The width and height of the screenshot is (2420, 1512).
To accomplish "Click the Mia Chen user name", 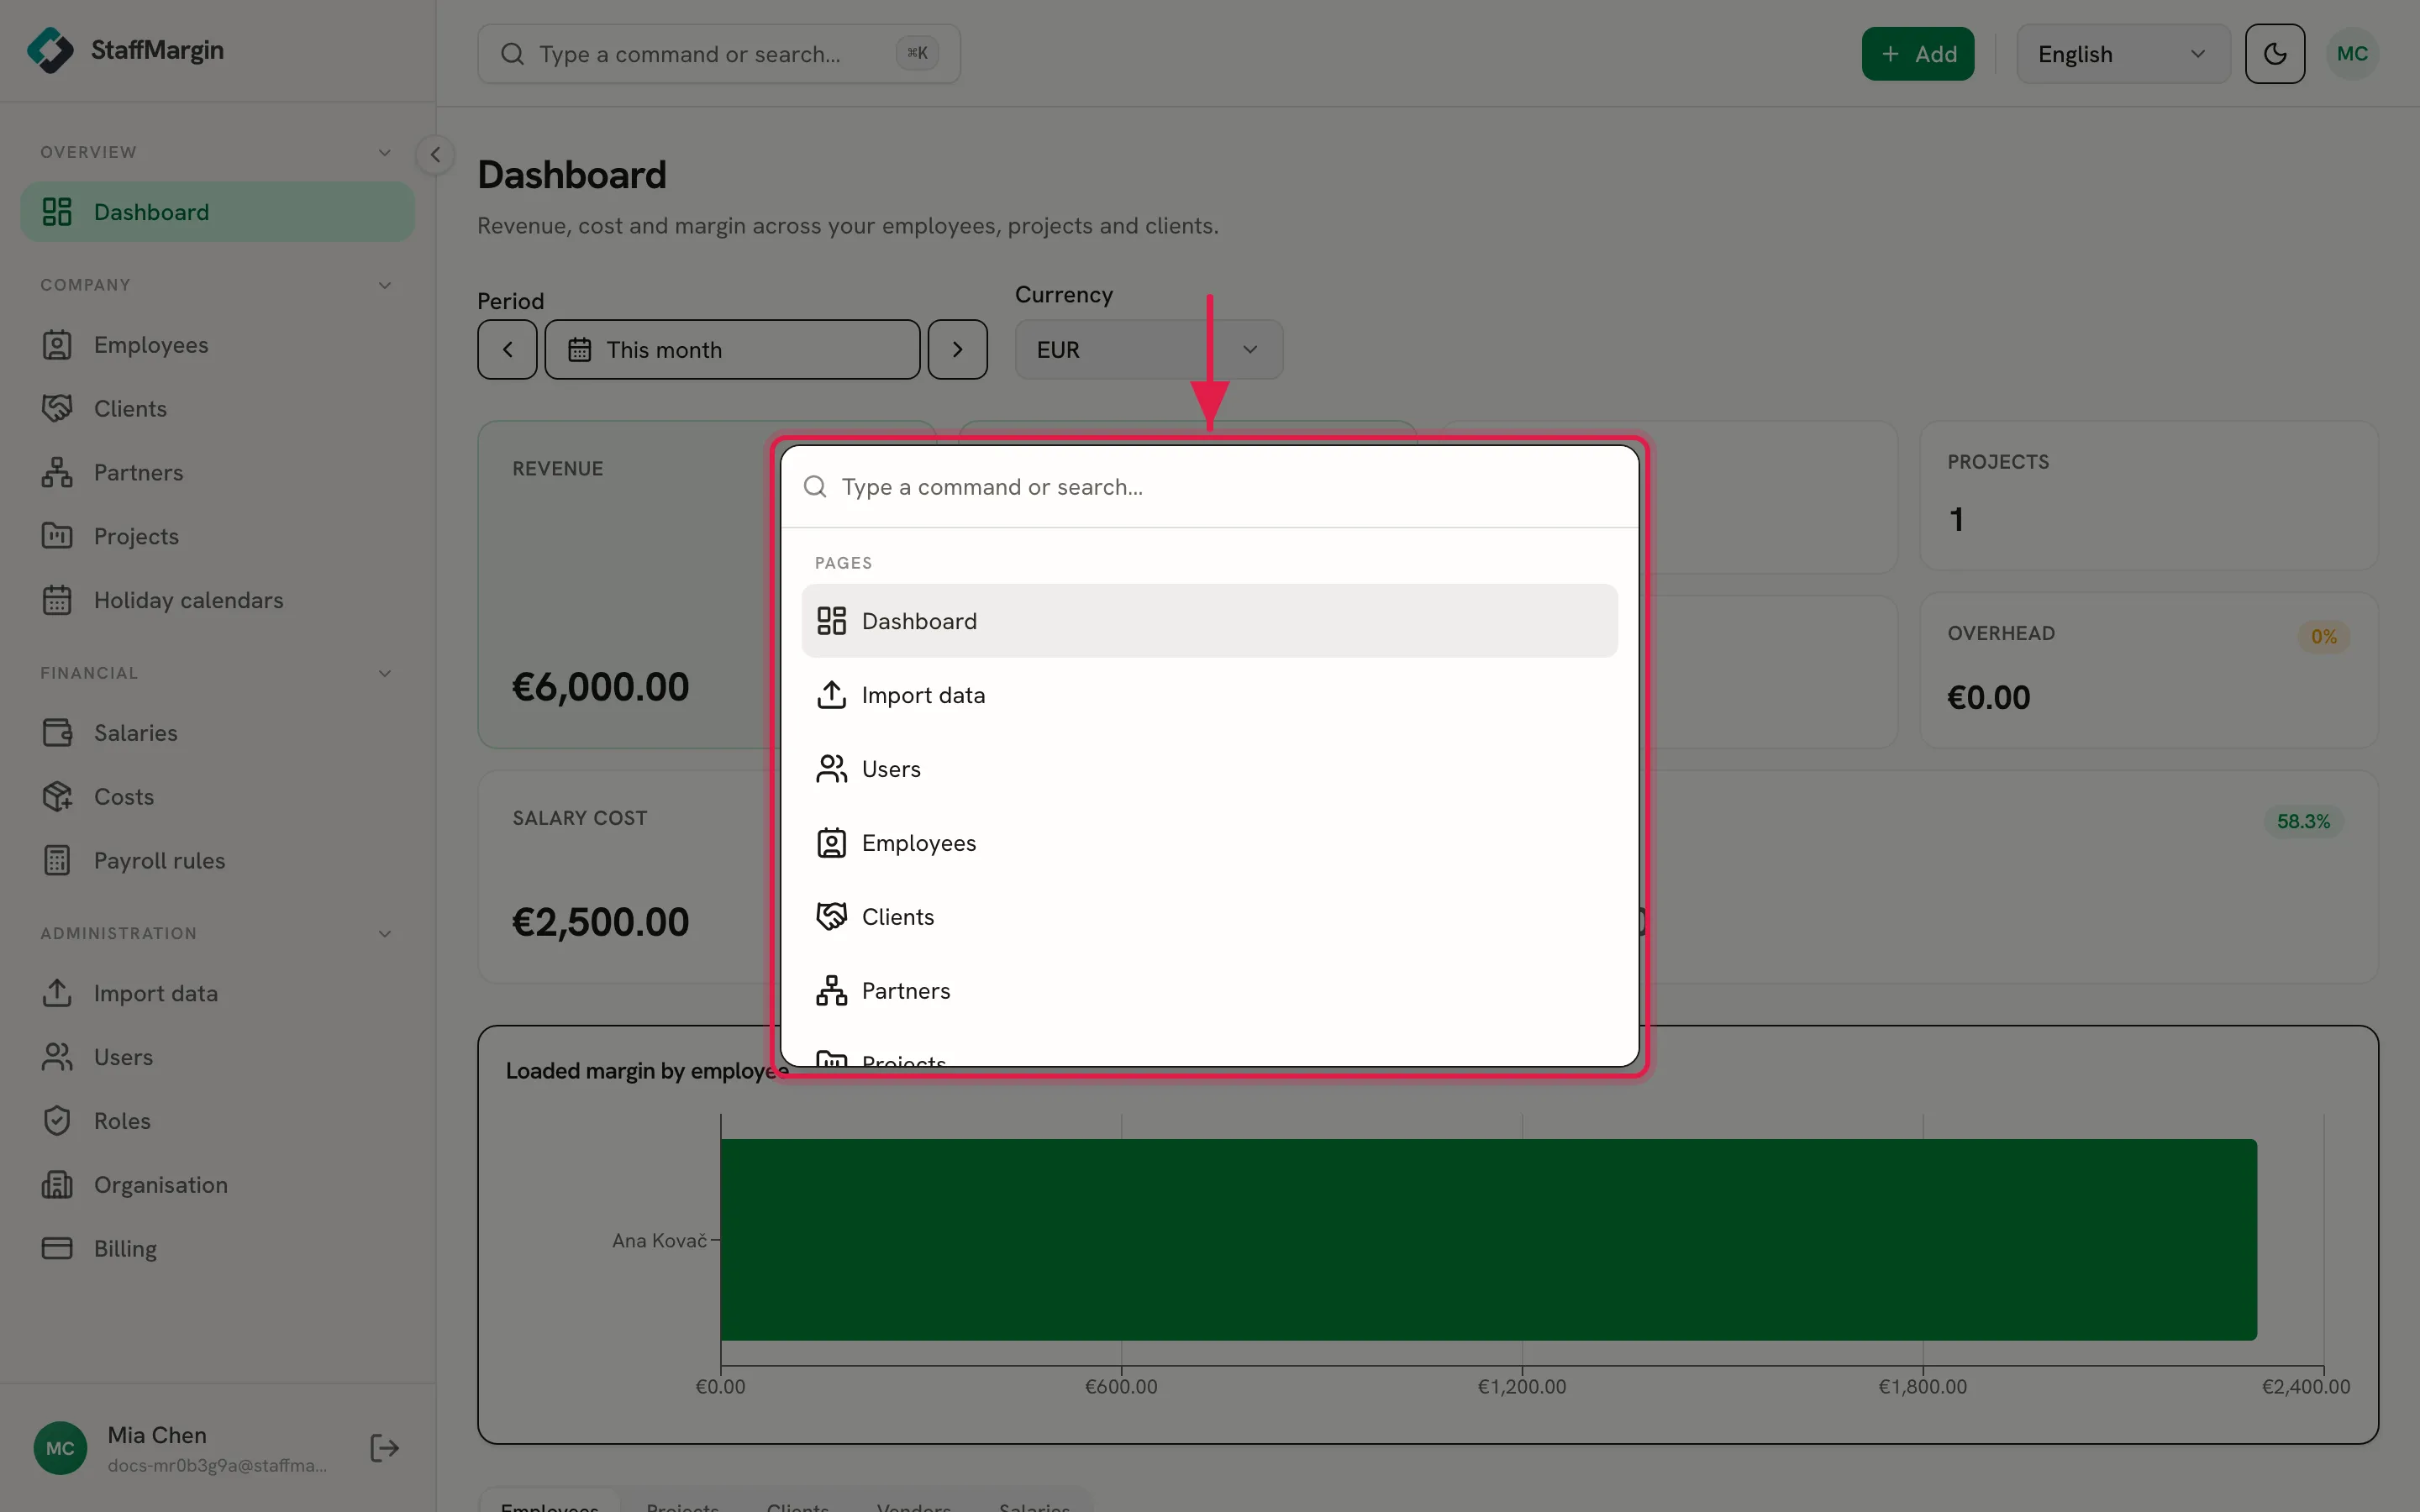I will (157, 1435).
